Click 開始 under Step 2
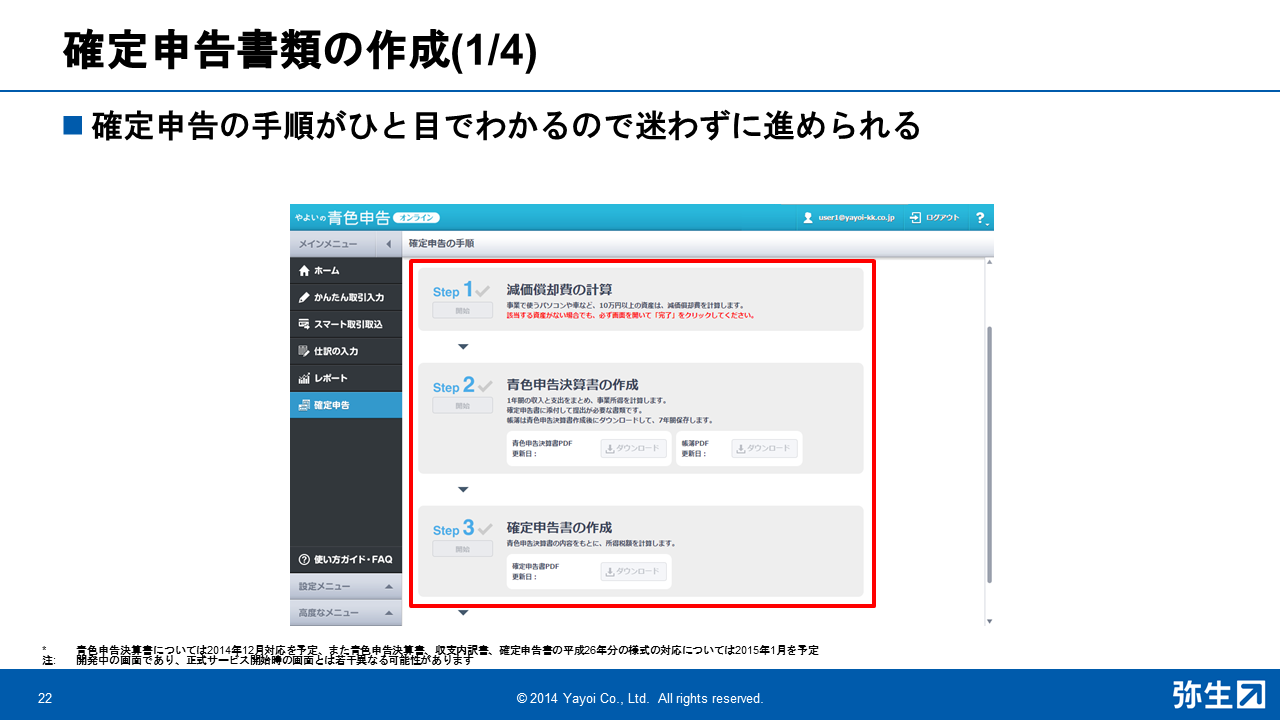This screenshot has width=1280, height=720. (462, 405)
